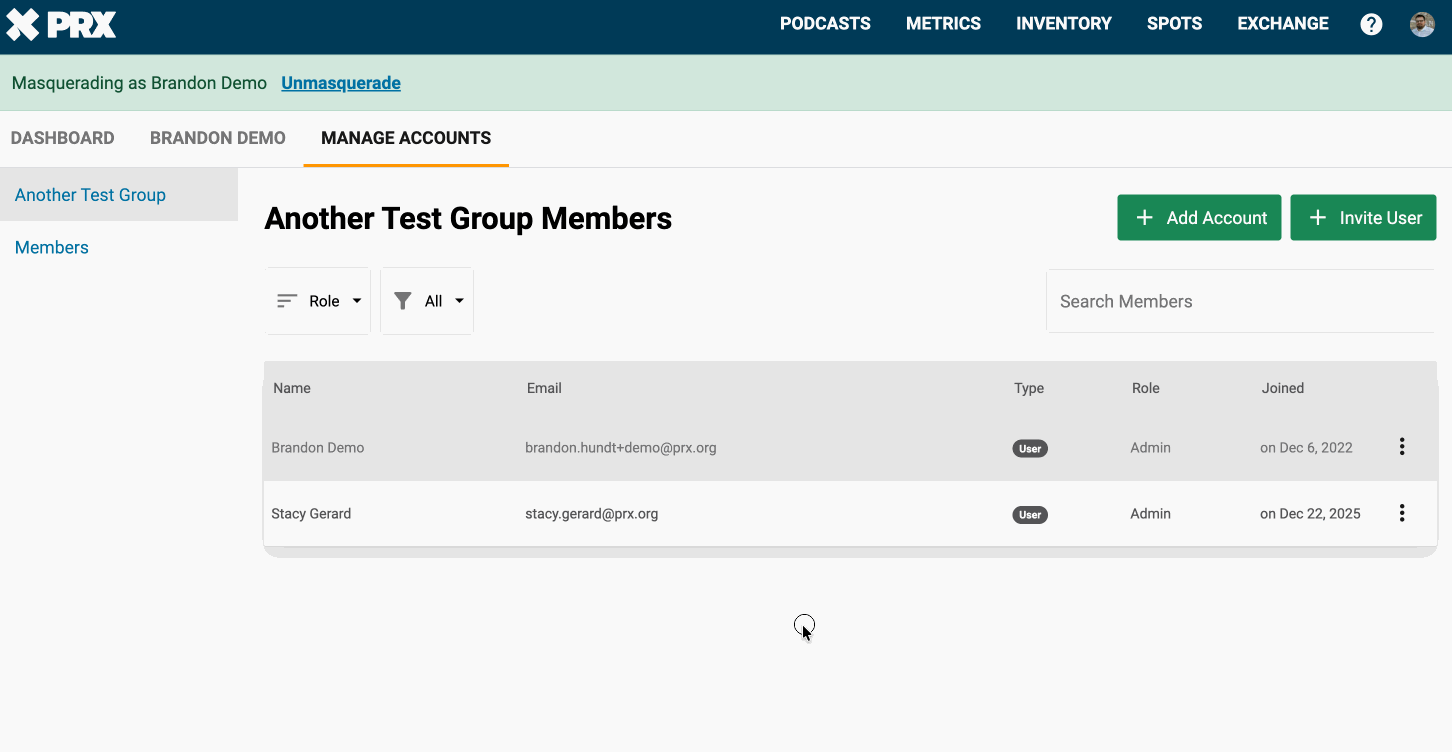Screen dimensions: 1452x752
Task: Click the PRX logo
Action: coord(62,24)
